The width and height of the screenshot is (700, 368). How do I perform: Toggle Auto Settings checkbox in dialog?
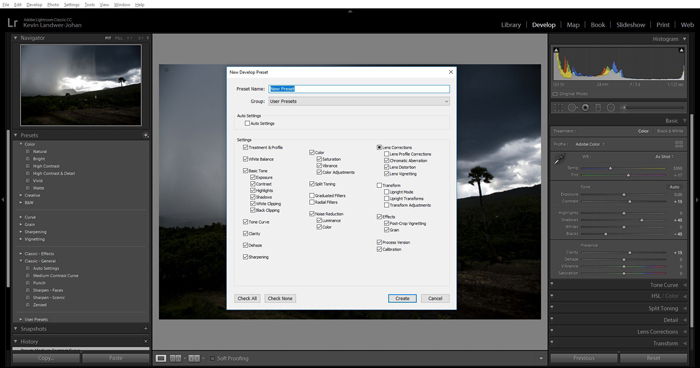pos(247,123)
